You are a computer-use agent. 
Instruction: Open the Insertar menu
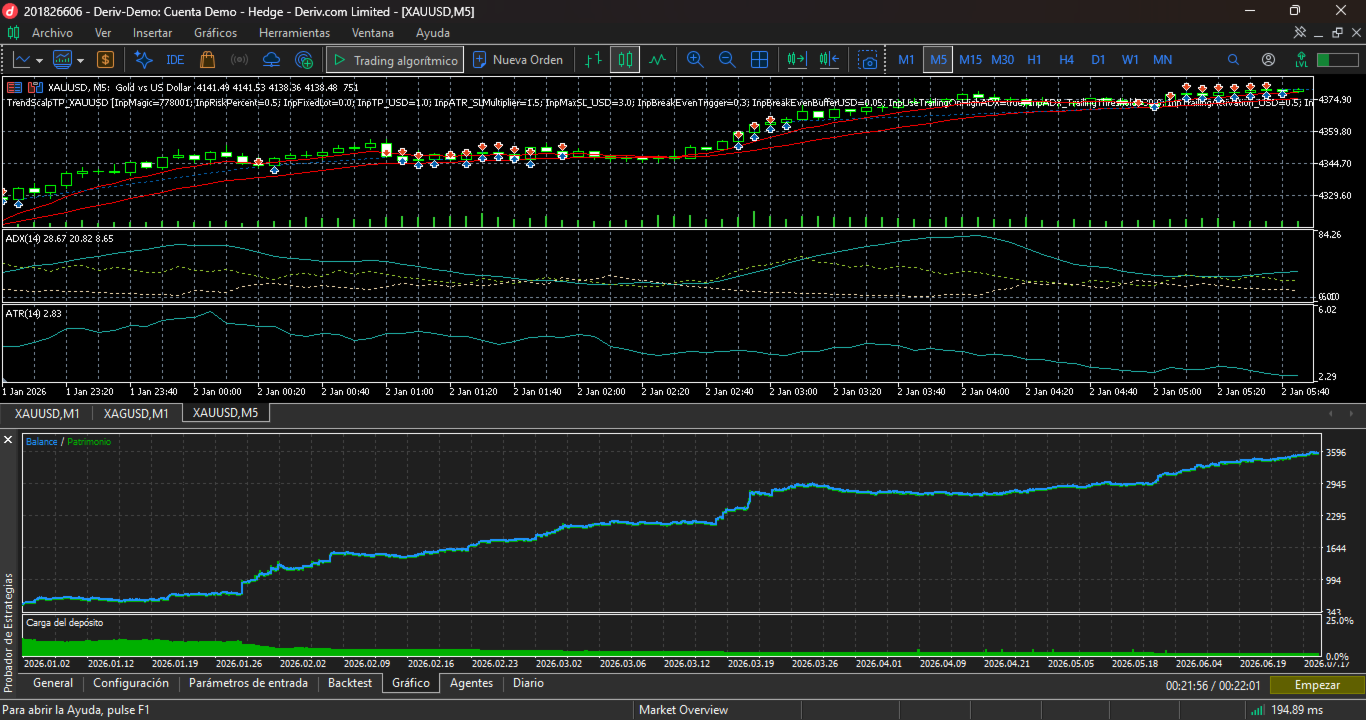(x=152, y=33)
